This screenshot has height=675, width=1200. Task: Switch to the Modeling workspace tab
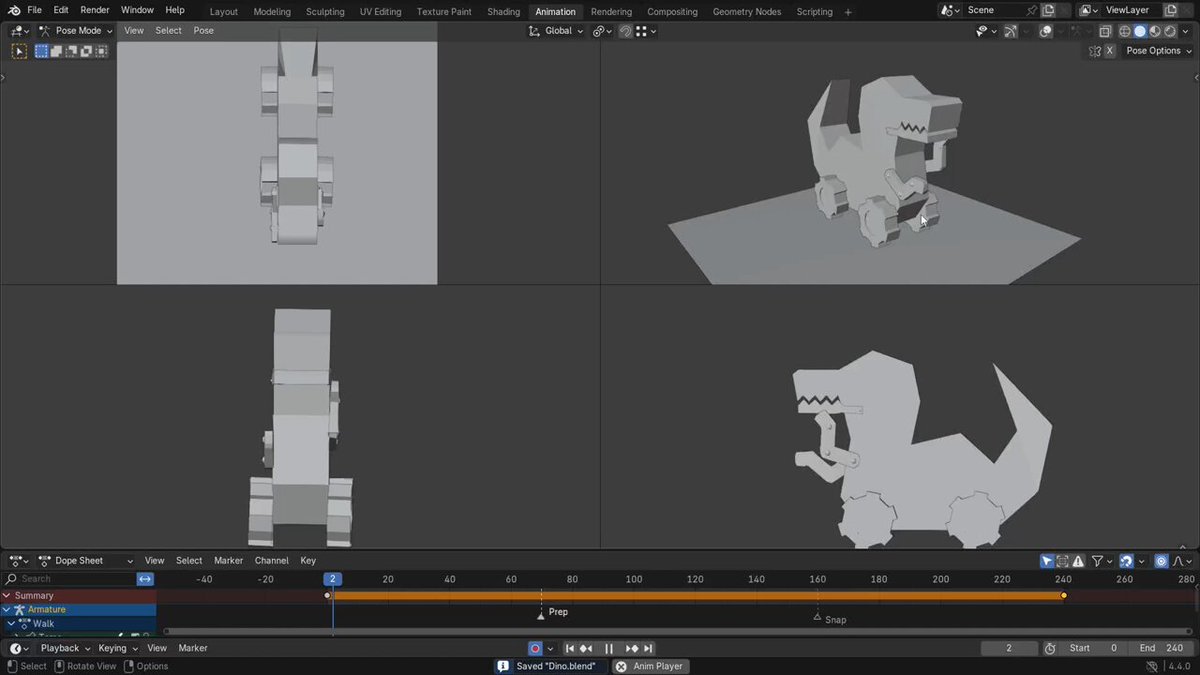(272, 12)
